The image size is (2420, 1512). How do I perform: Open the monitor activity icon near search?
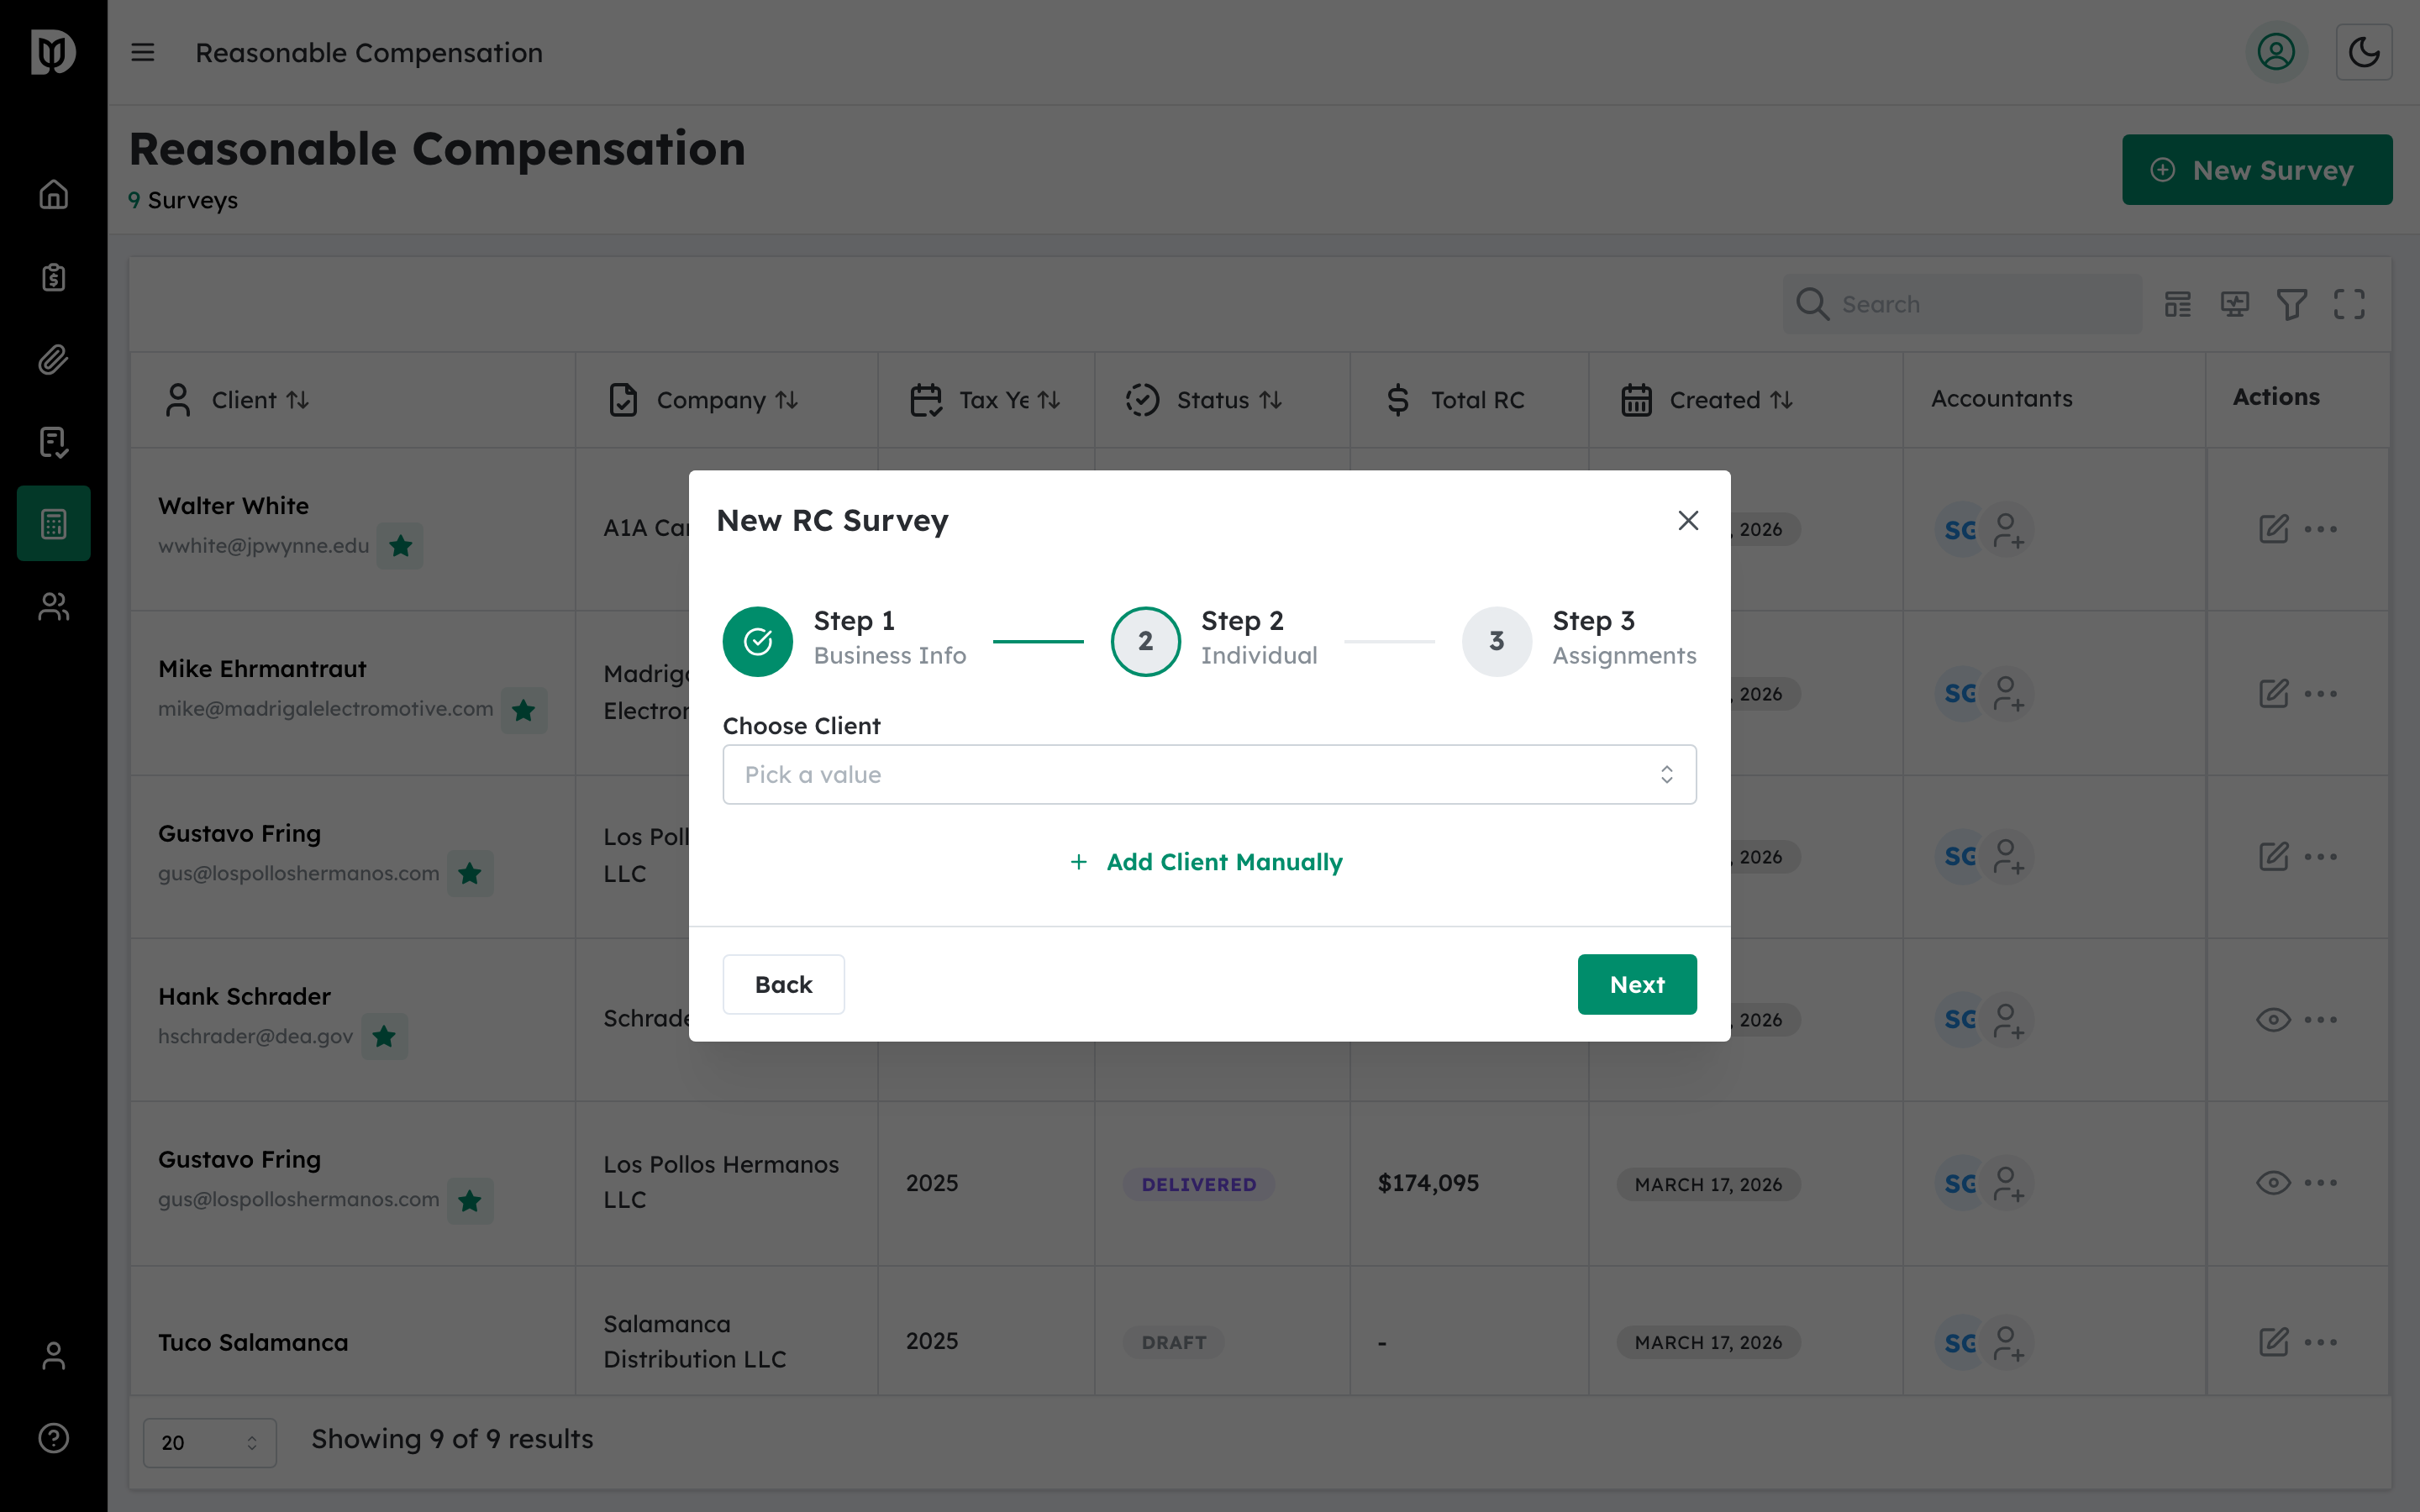coord(2234,304)
